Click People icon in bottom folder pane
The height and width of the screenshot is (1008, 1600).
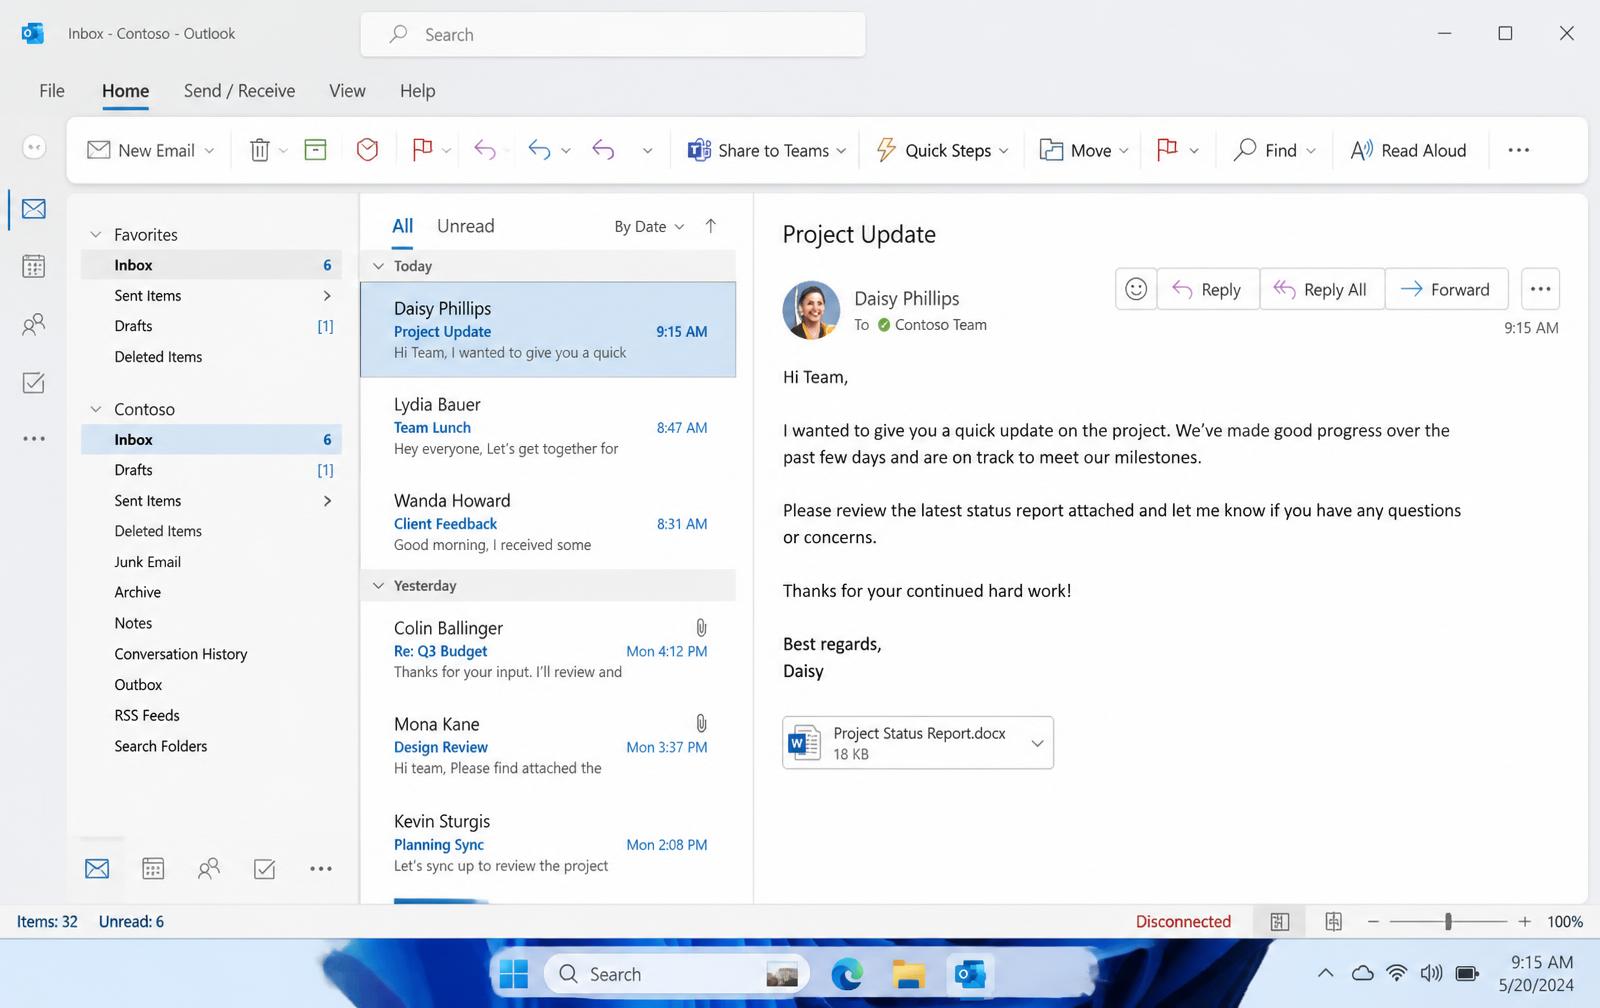point(209,869)
